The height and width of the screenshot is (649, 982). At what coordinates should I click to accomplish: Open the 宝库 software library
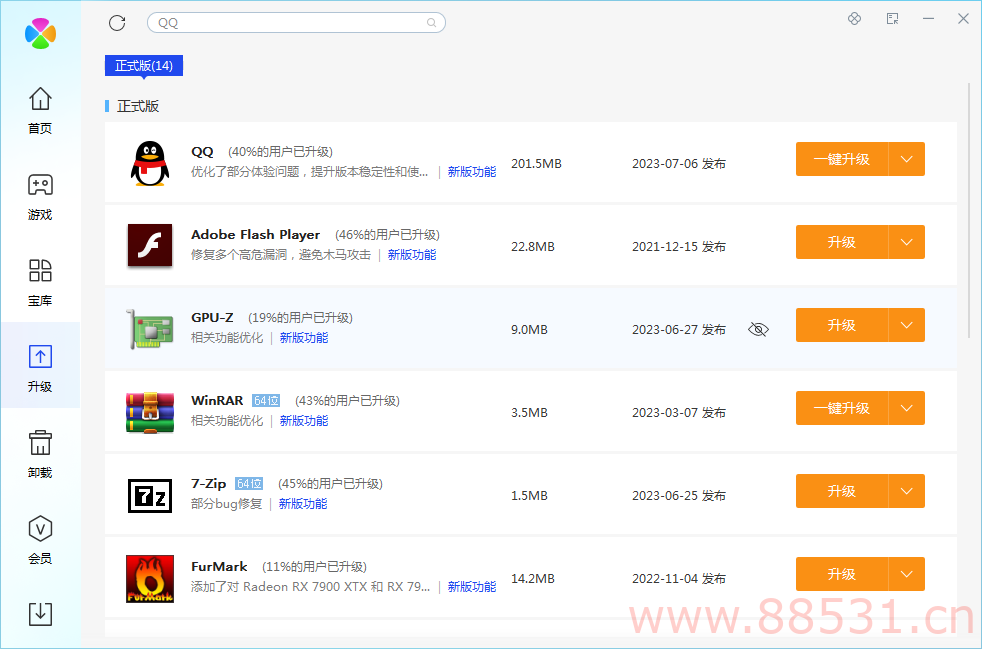[x=40, y=283]
